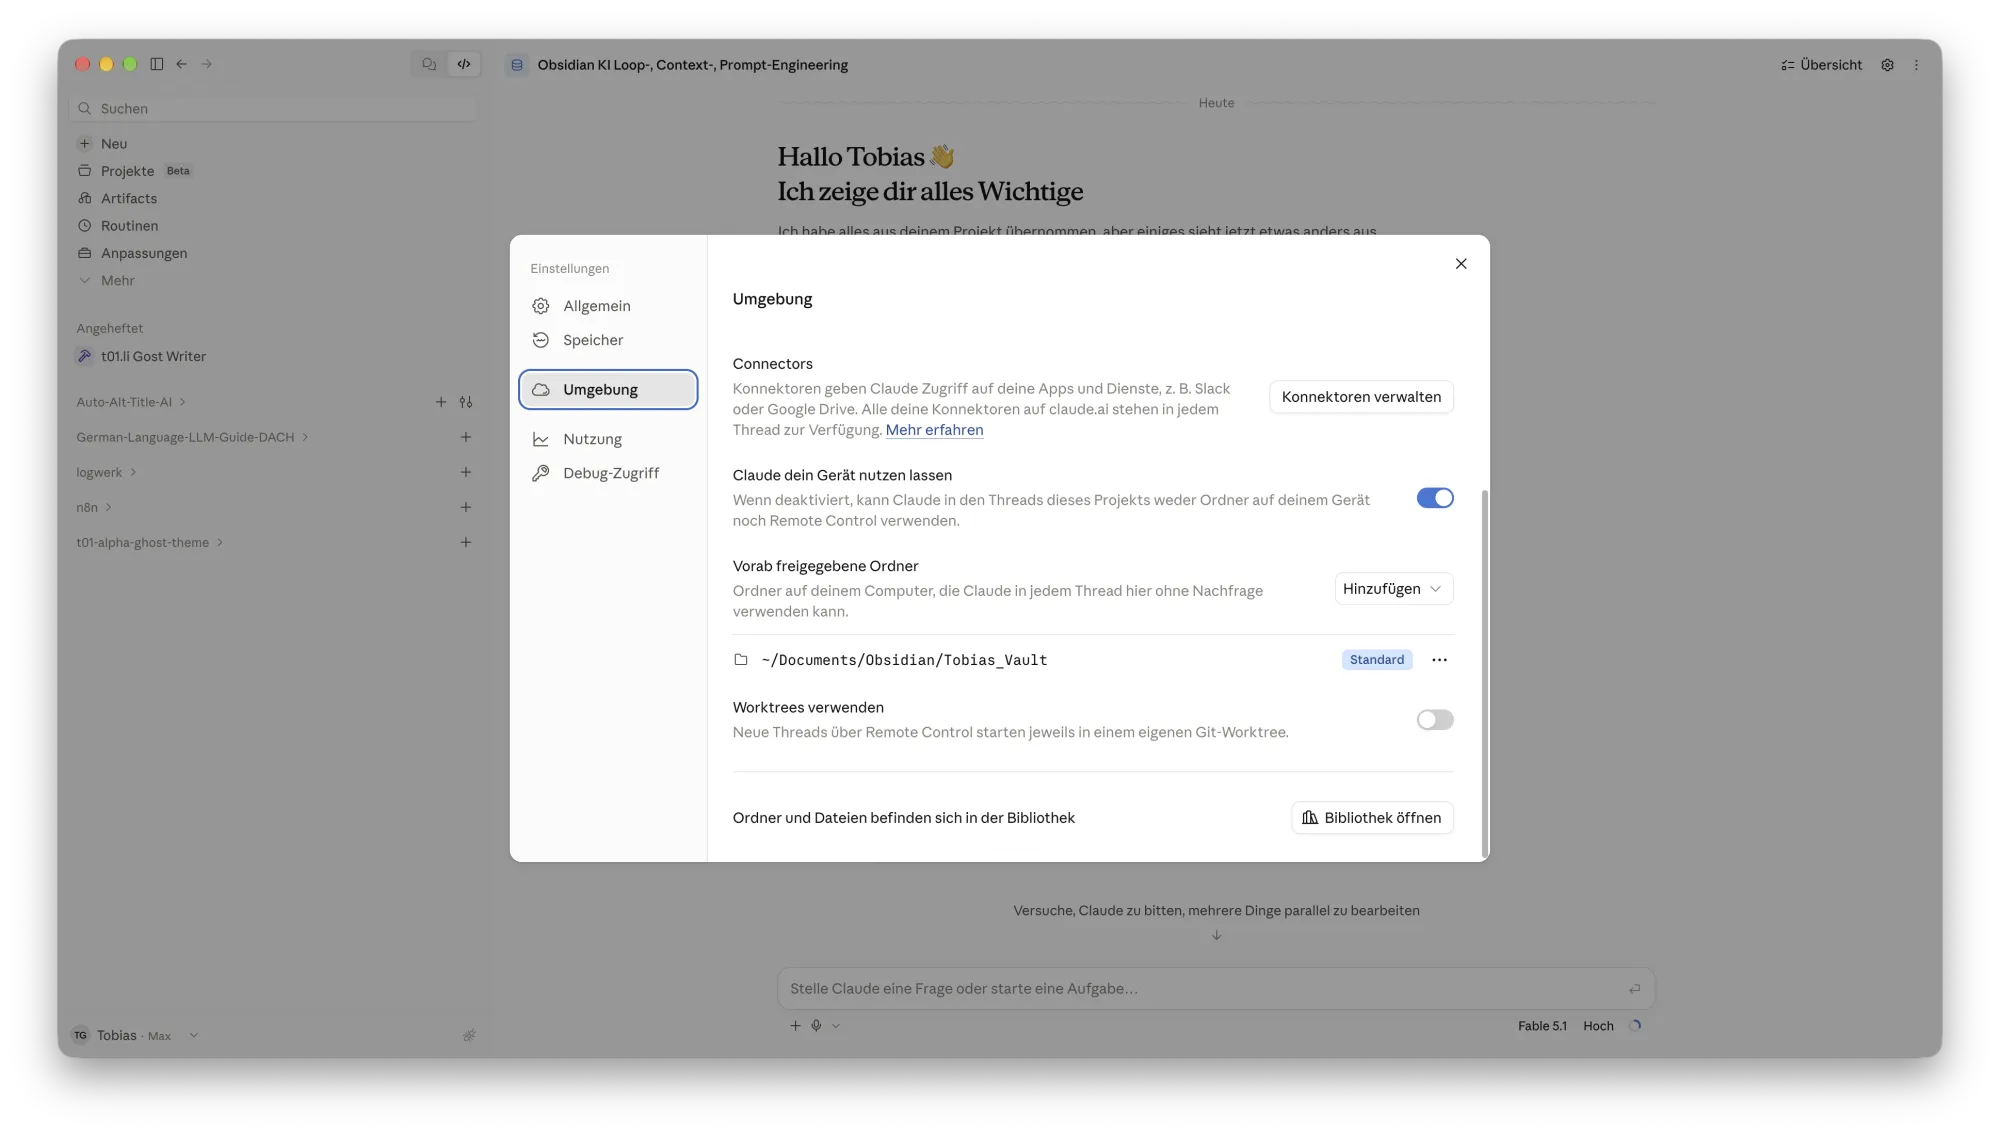Add a thread to the logwerk project
The image size is (2000, 1134).
[466, 472]
